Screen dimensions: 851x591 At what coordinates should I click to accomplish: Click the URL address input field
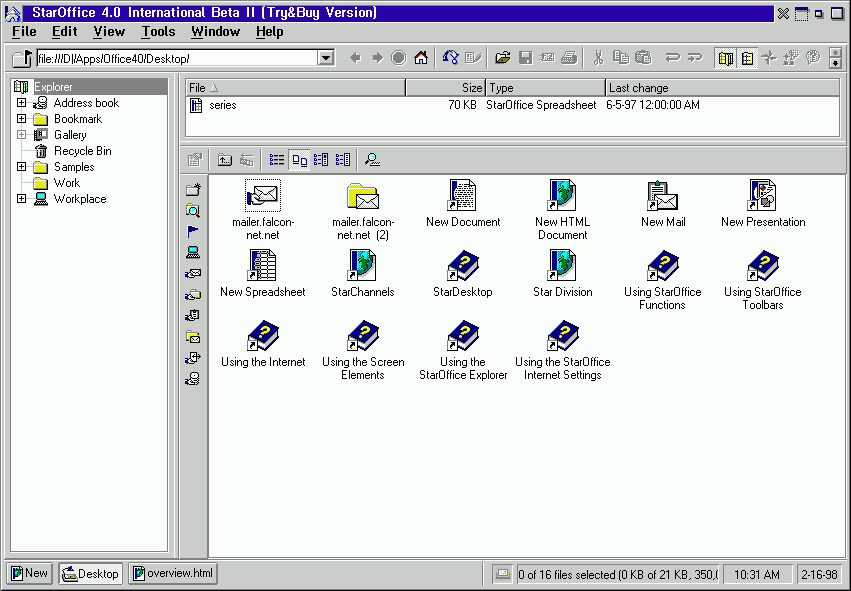[177, 58]
